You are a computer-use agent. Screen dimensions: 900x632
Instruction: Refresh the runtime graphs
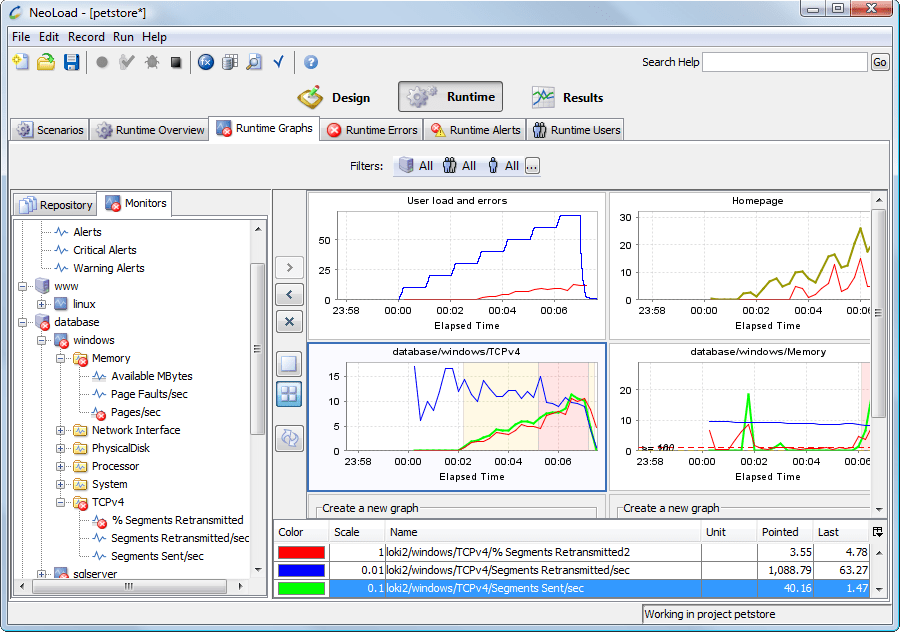click(289, 438)
